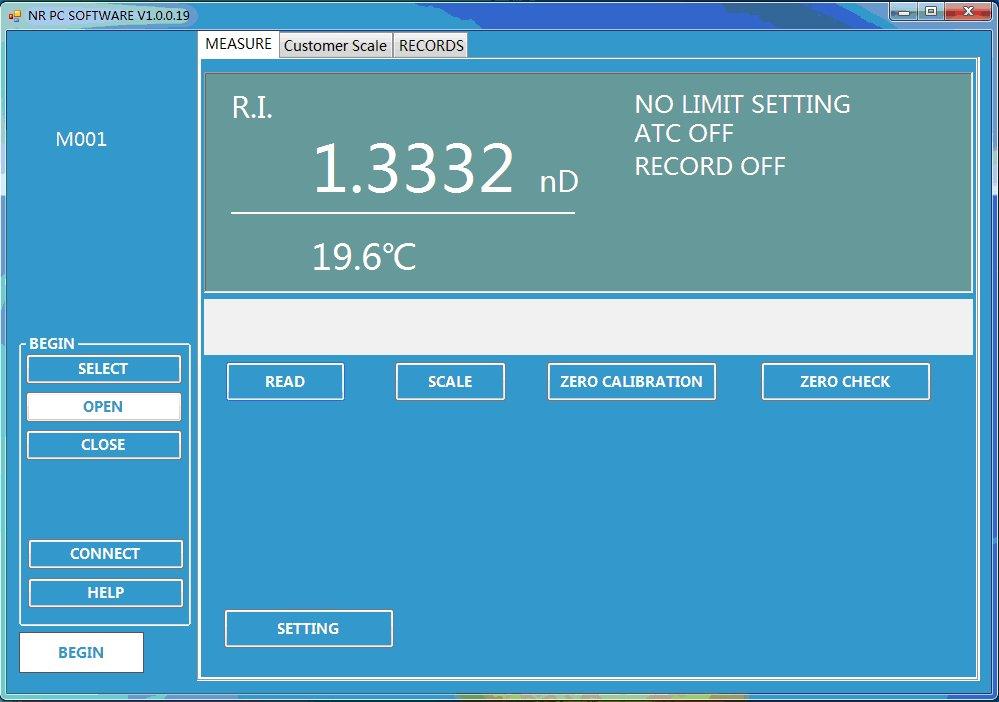999x702 pixels.
Task: Run the ZERO CHECK function
Action: pyautogui.click(x=845, y=381)
